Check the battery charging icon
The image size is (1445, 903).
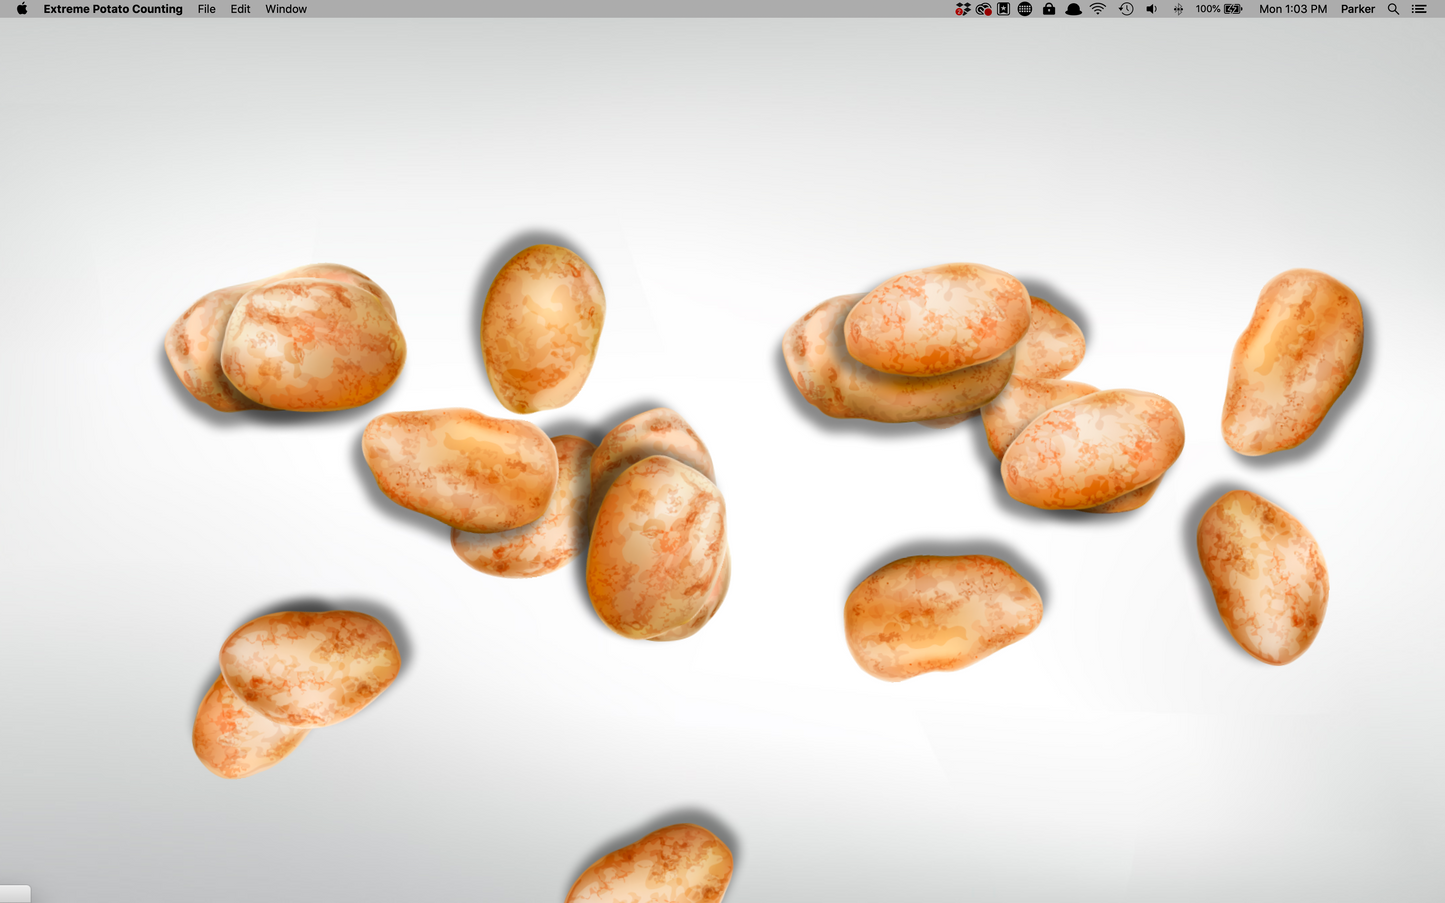pyautogui.click(x=1231, y=9)
